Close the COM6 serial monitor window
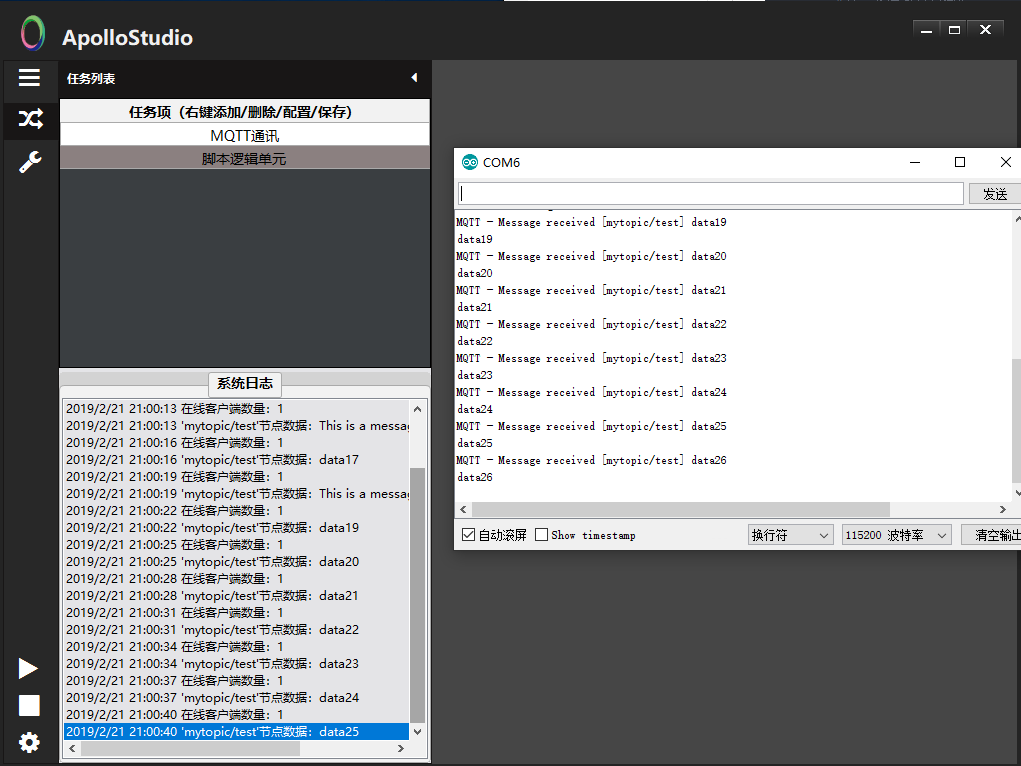 1005,162
